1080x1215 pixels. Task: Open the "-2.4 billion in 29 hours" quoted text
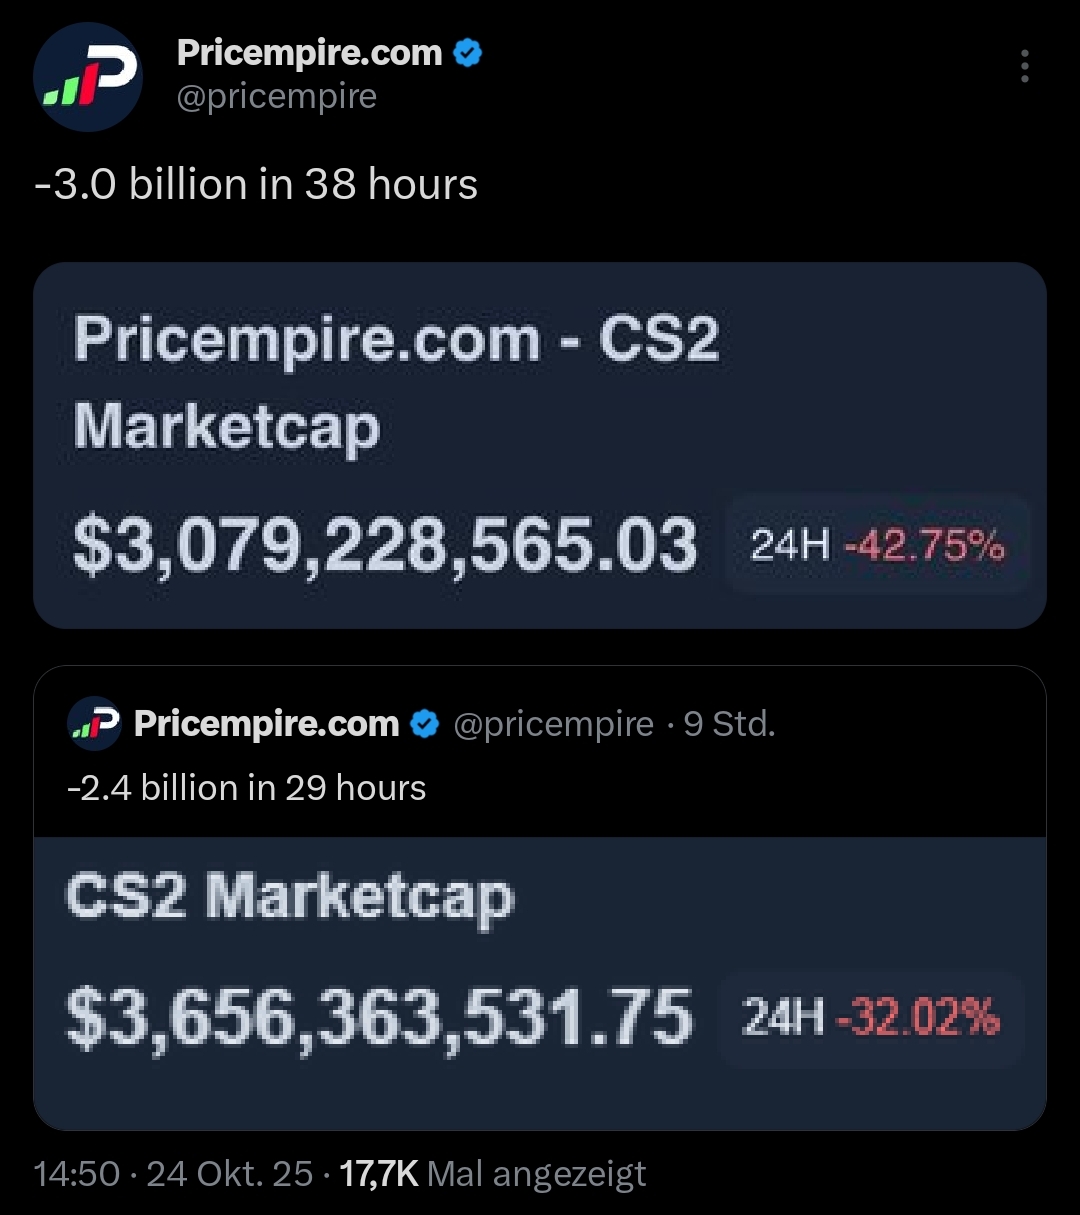pyautogui.click(x=246, y=788)
